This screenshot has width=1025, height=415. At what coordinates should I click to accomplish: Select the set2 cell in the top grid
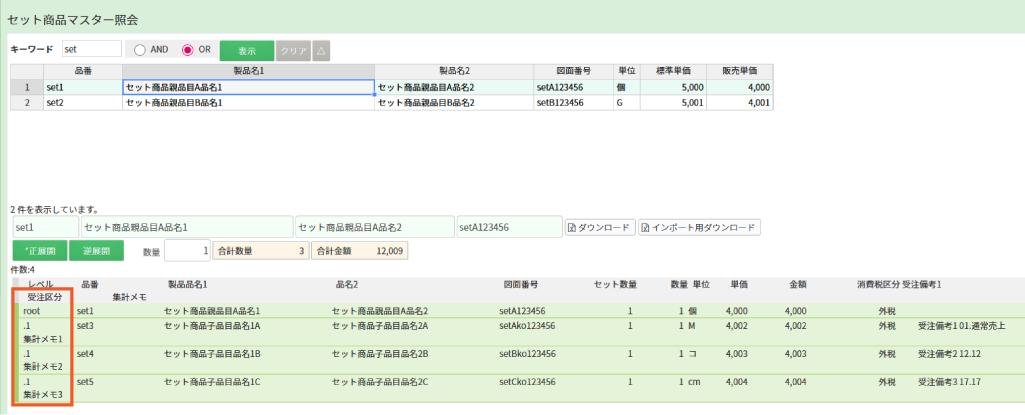coord(83,102)
